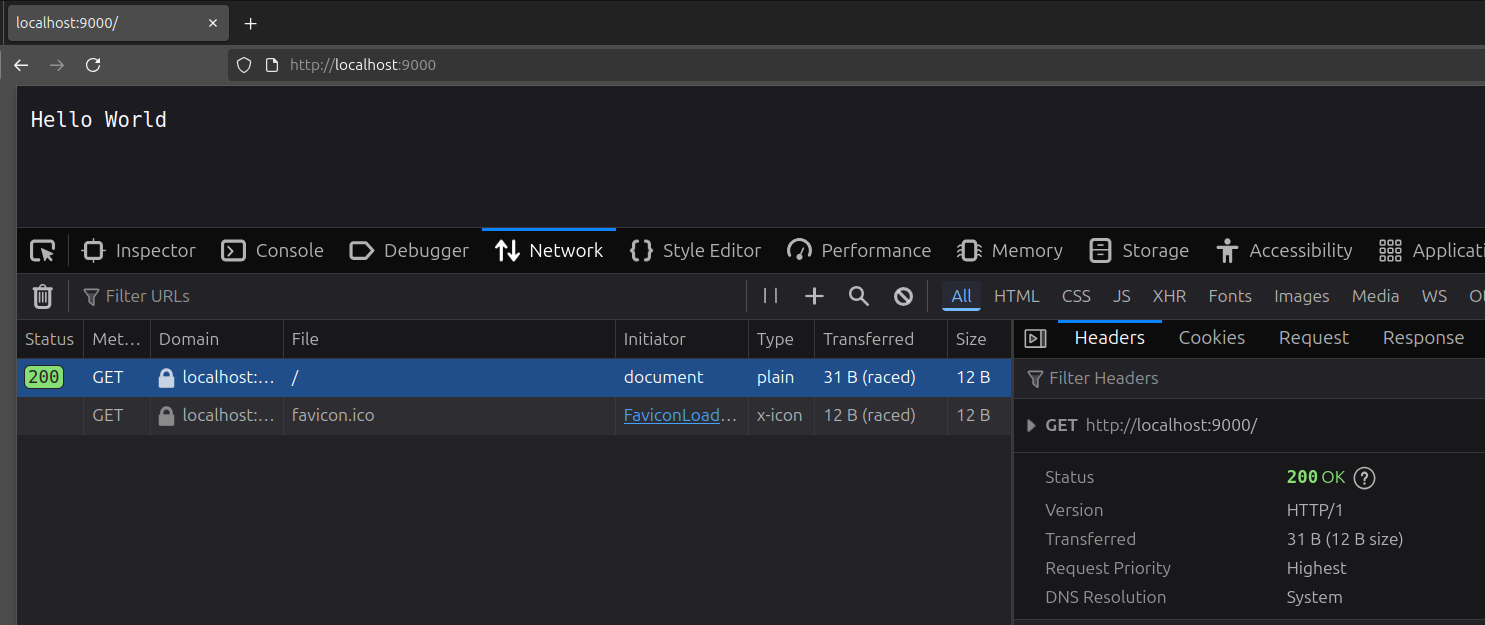Screen dimensions: 1485x625
Task: Pause network recording
Action: click(x=770, y=296)
